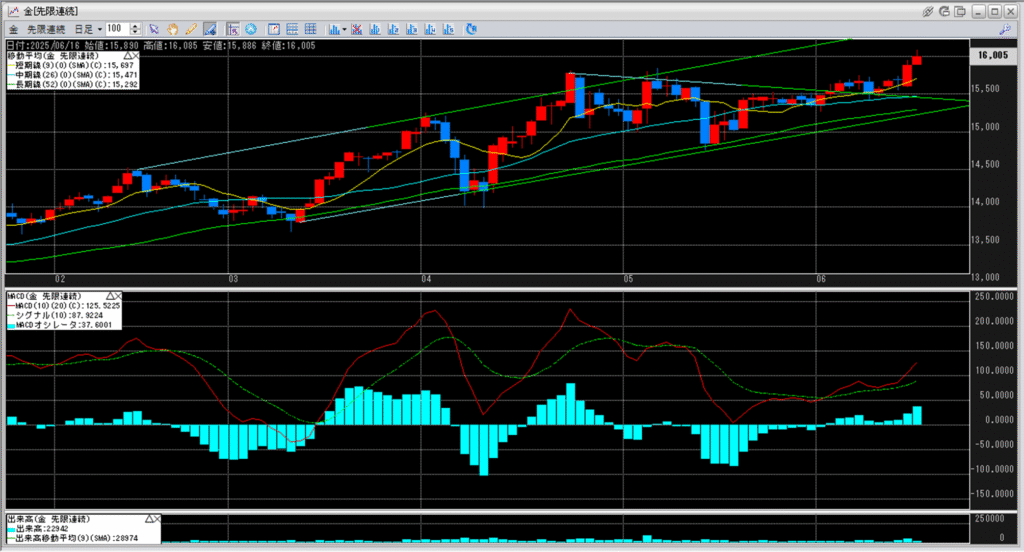The height and width of the screenshot is (552, 1024).
Task: Collapse the 移動平均 legend with triangle
Action: 127,55
